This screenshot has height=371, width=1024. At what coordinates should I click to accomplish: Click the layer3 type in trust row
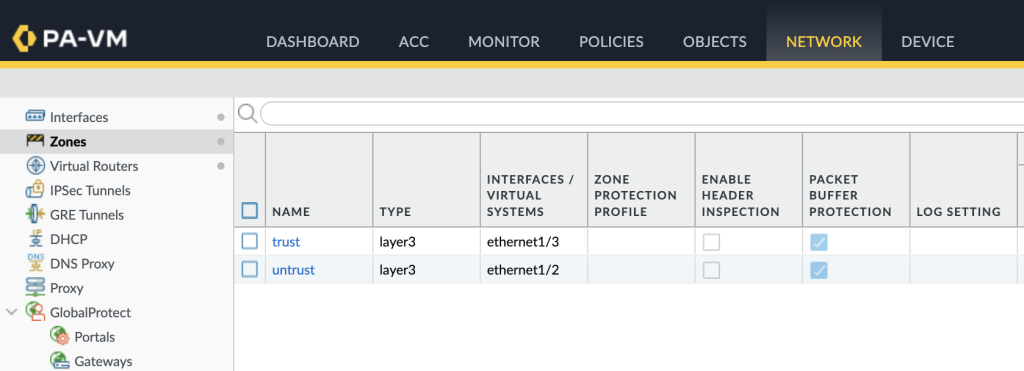pyautogui.click(x=398, y=242)
